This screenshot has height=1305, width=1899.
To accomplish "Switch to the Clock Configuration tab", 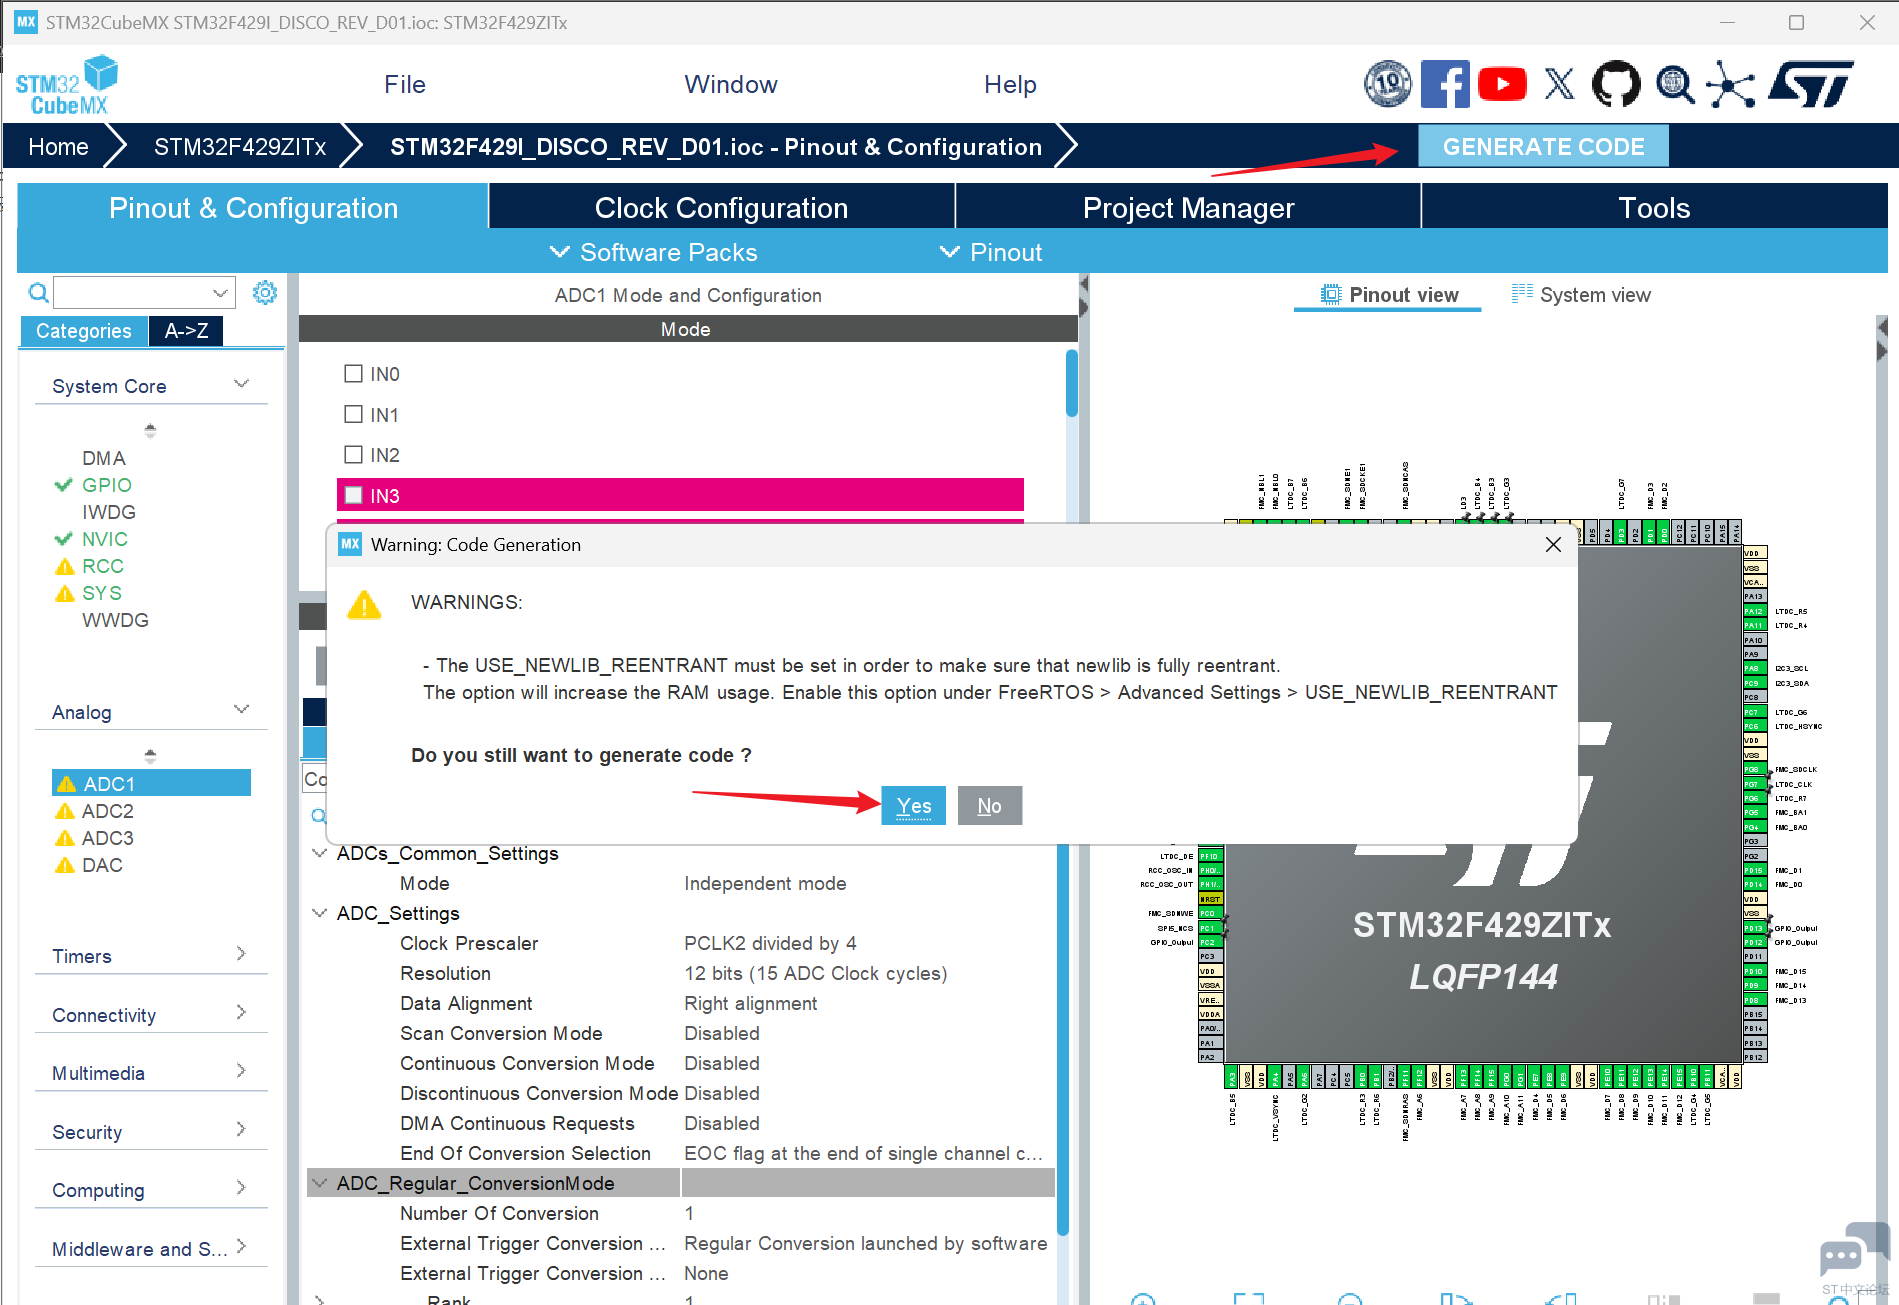I will tap(721, 208).
